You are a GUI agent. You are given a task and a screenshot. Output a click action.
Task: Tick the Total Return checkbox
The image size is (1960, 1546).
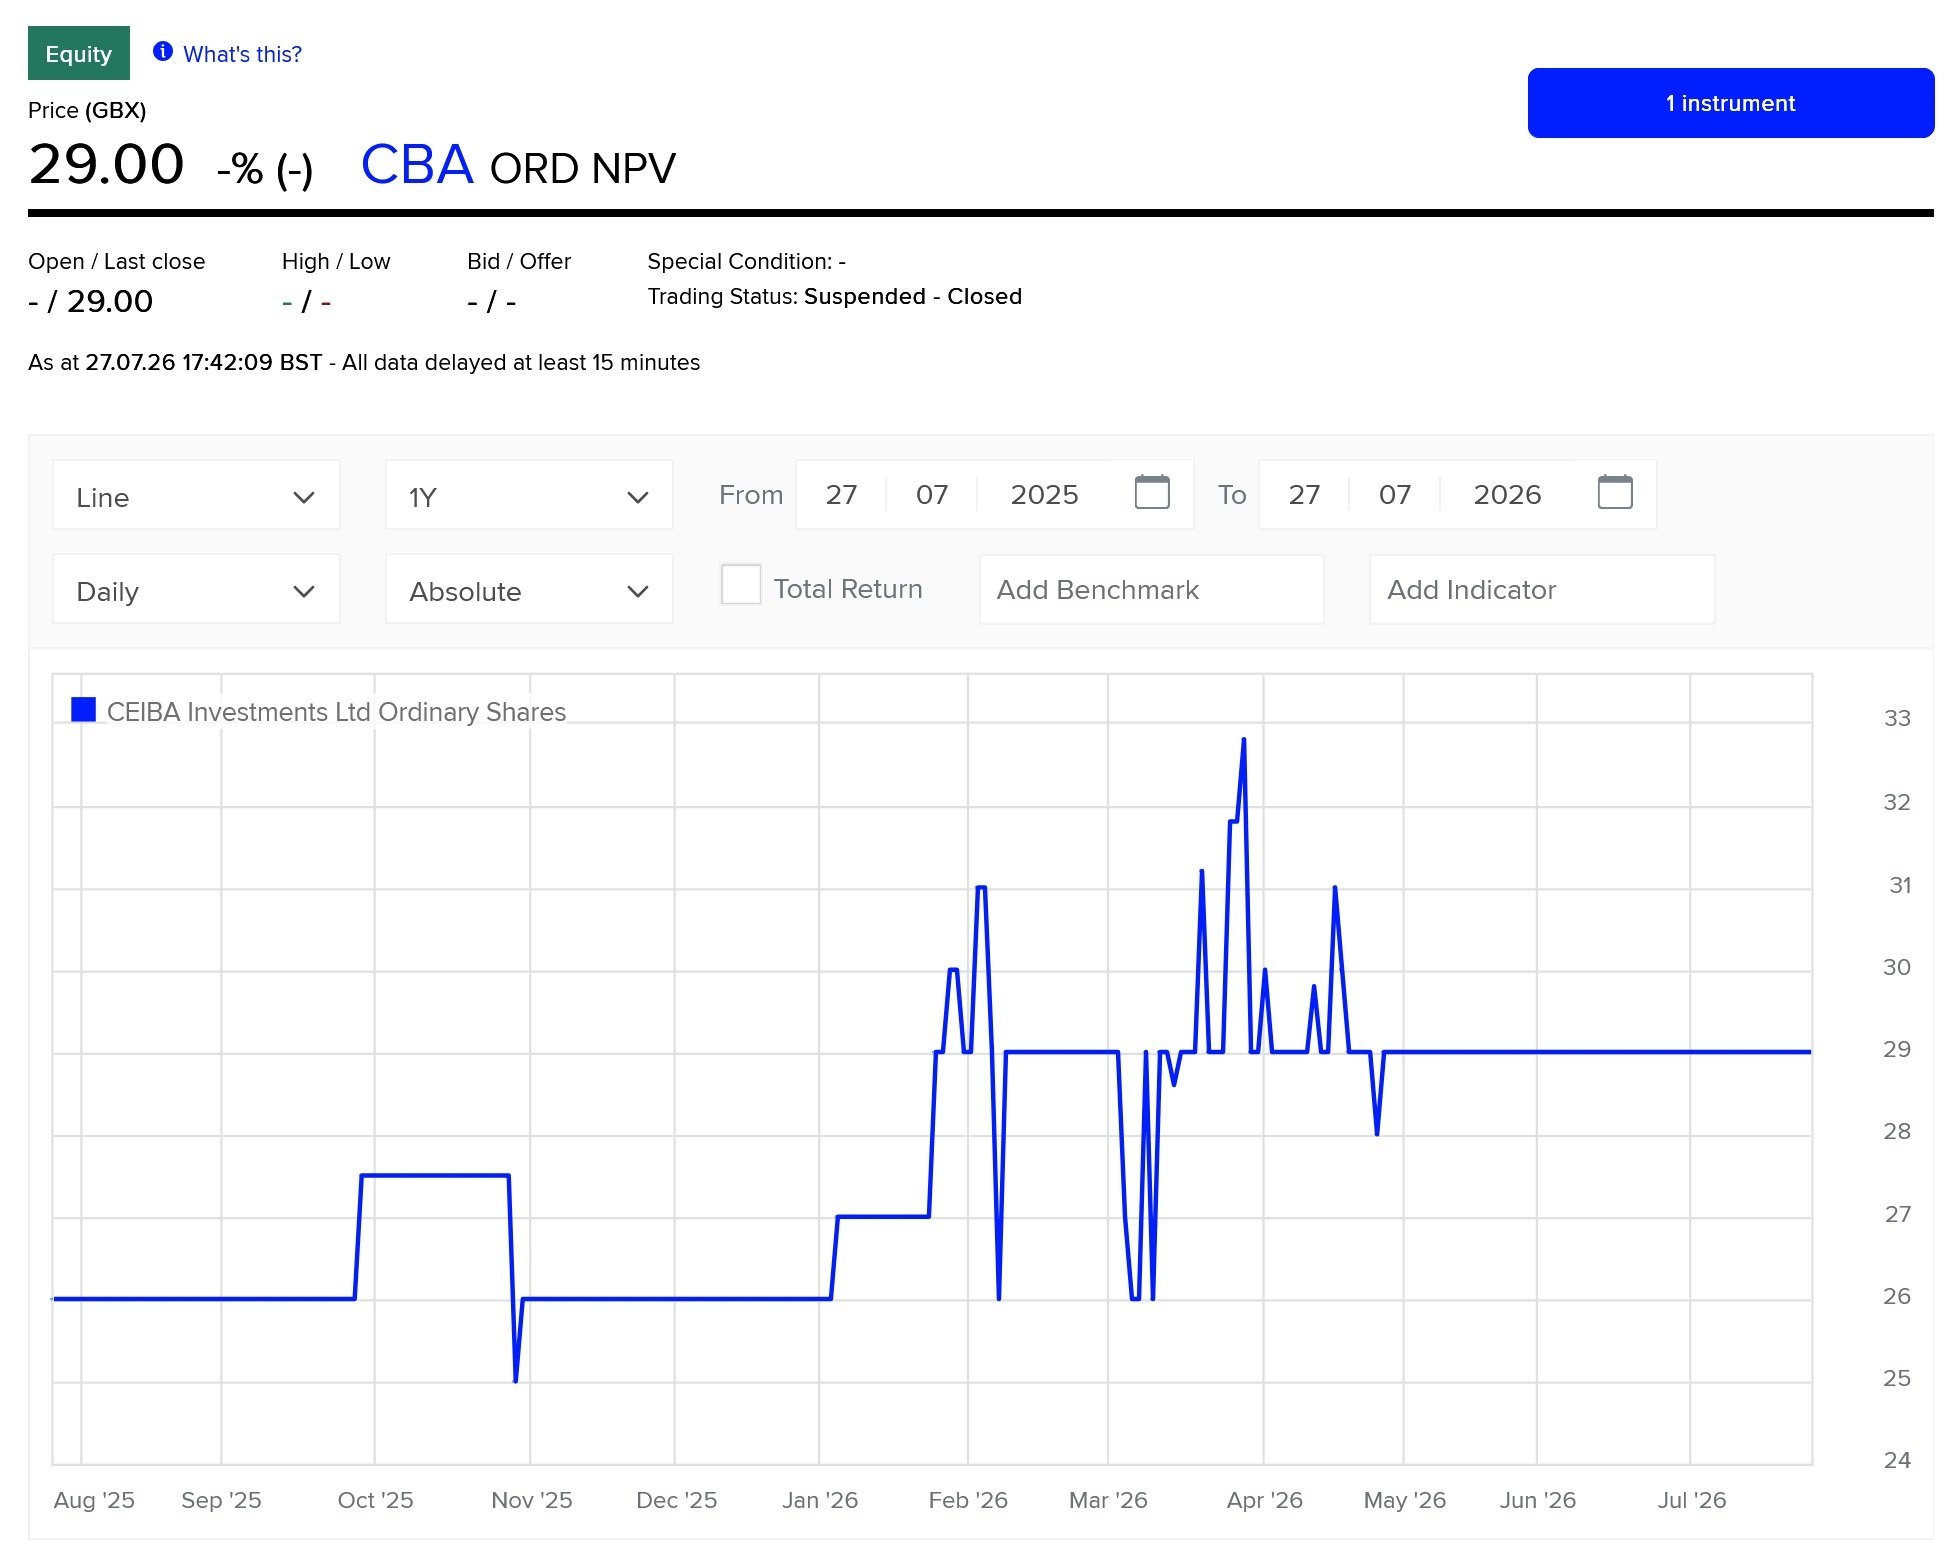click(x=741, y=585)
